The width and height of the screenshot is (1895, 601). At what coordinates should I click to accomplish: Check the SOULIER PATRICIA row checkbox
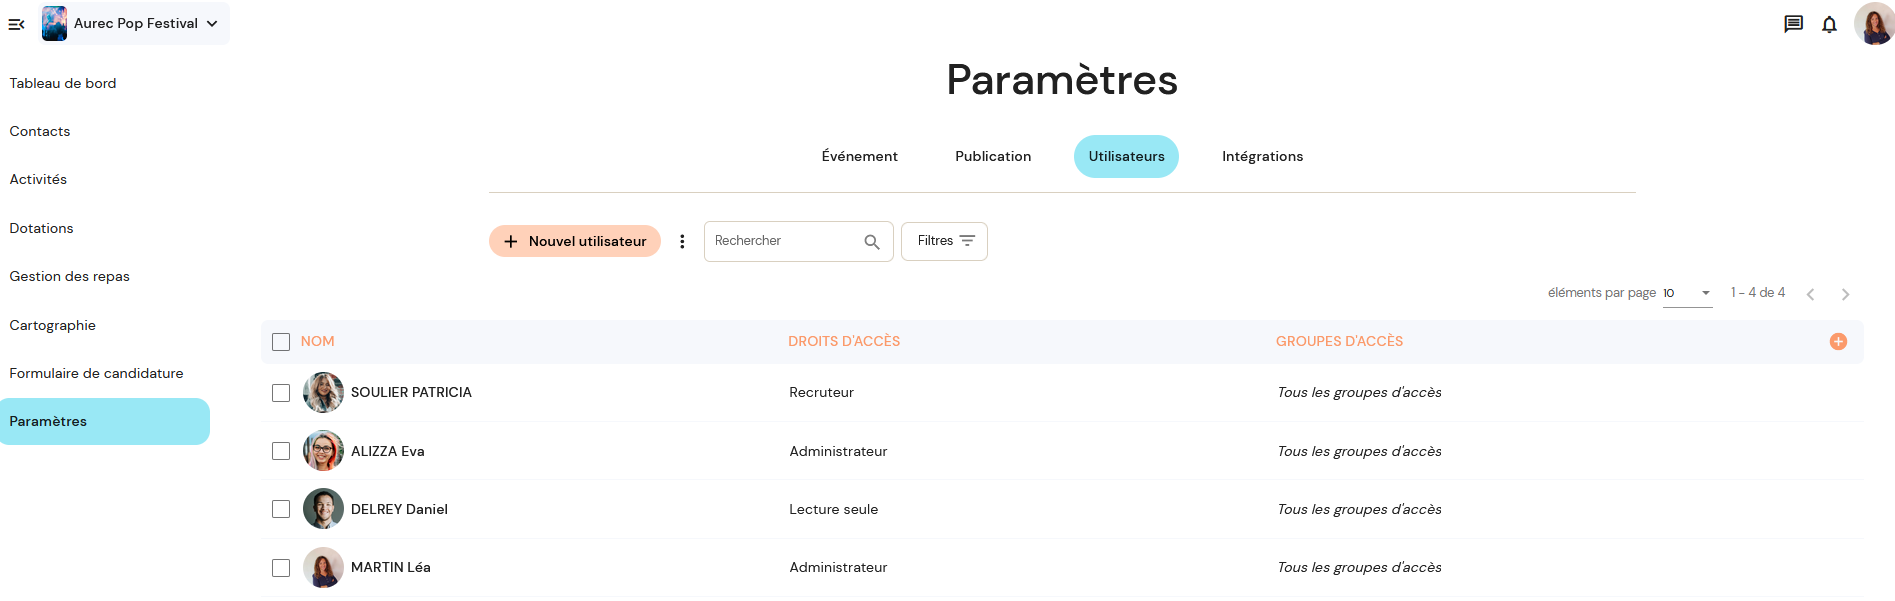[x=281, y=393]
